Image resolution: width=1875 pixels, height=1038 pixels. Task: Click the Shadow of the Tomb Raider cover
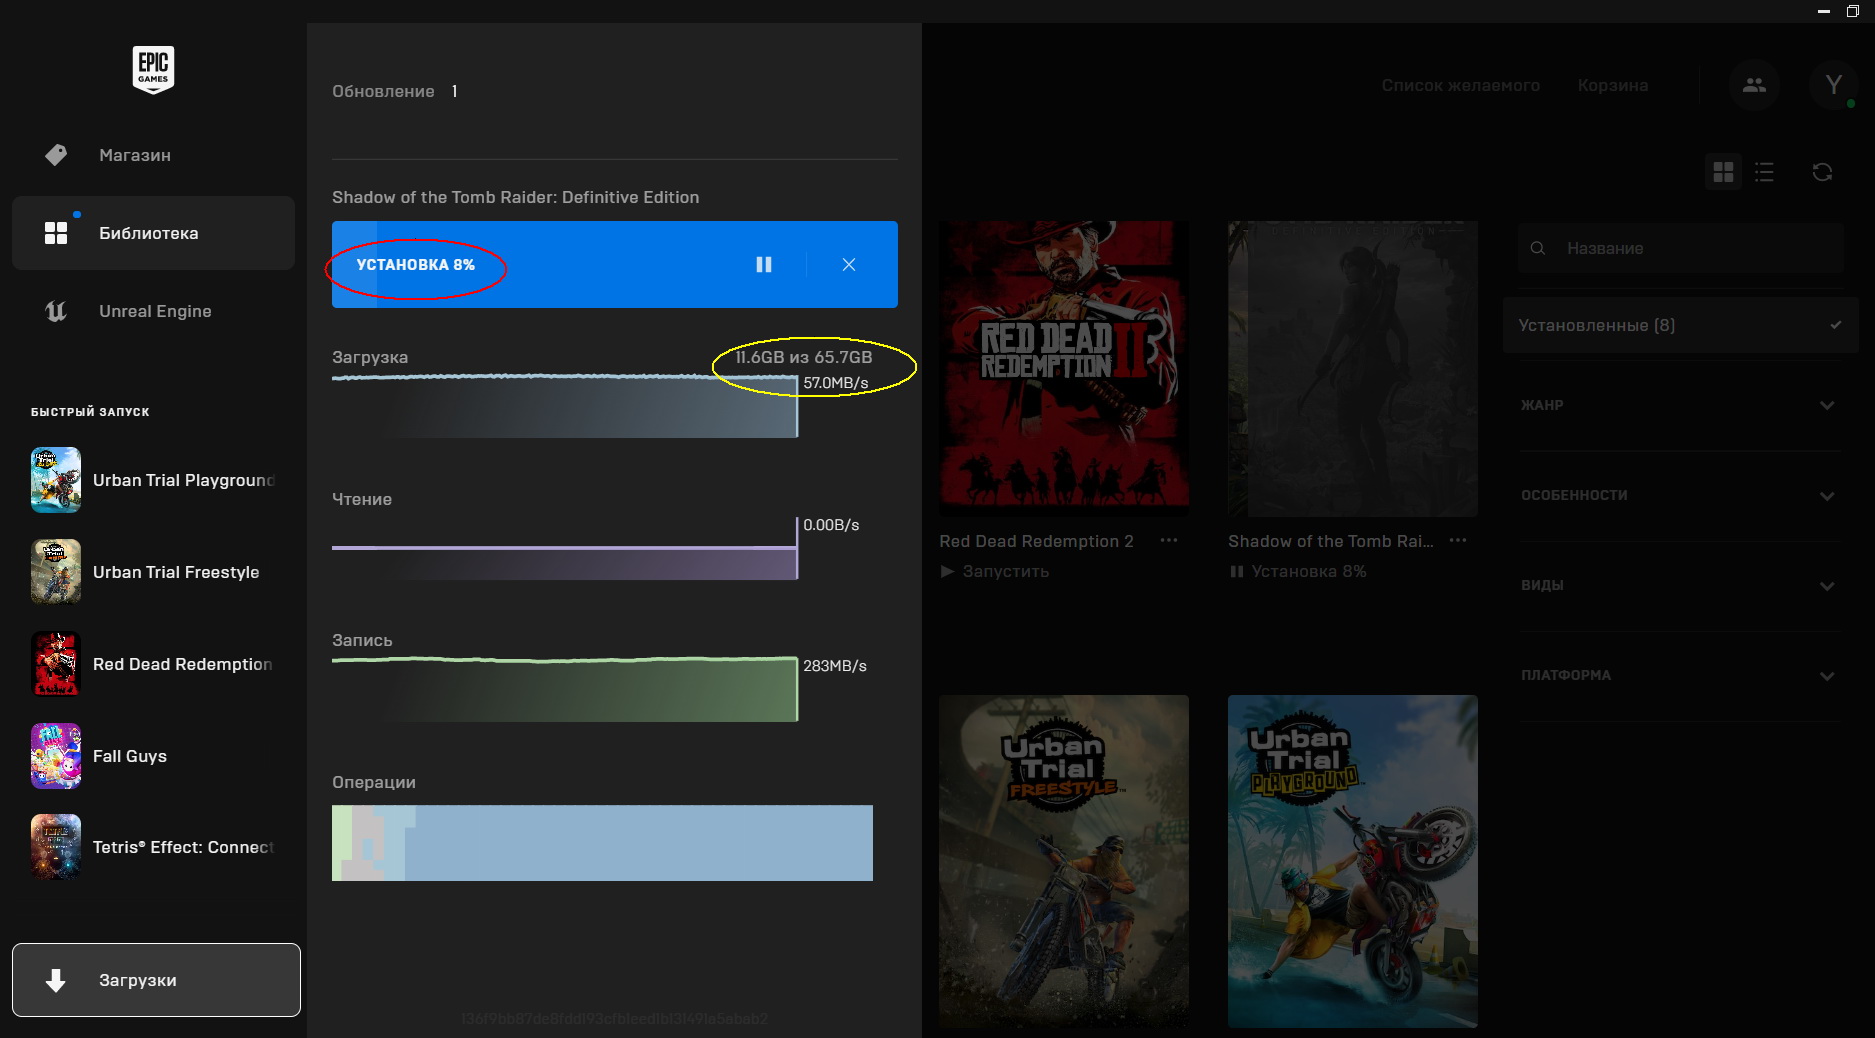(1353, 368)
